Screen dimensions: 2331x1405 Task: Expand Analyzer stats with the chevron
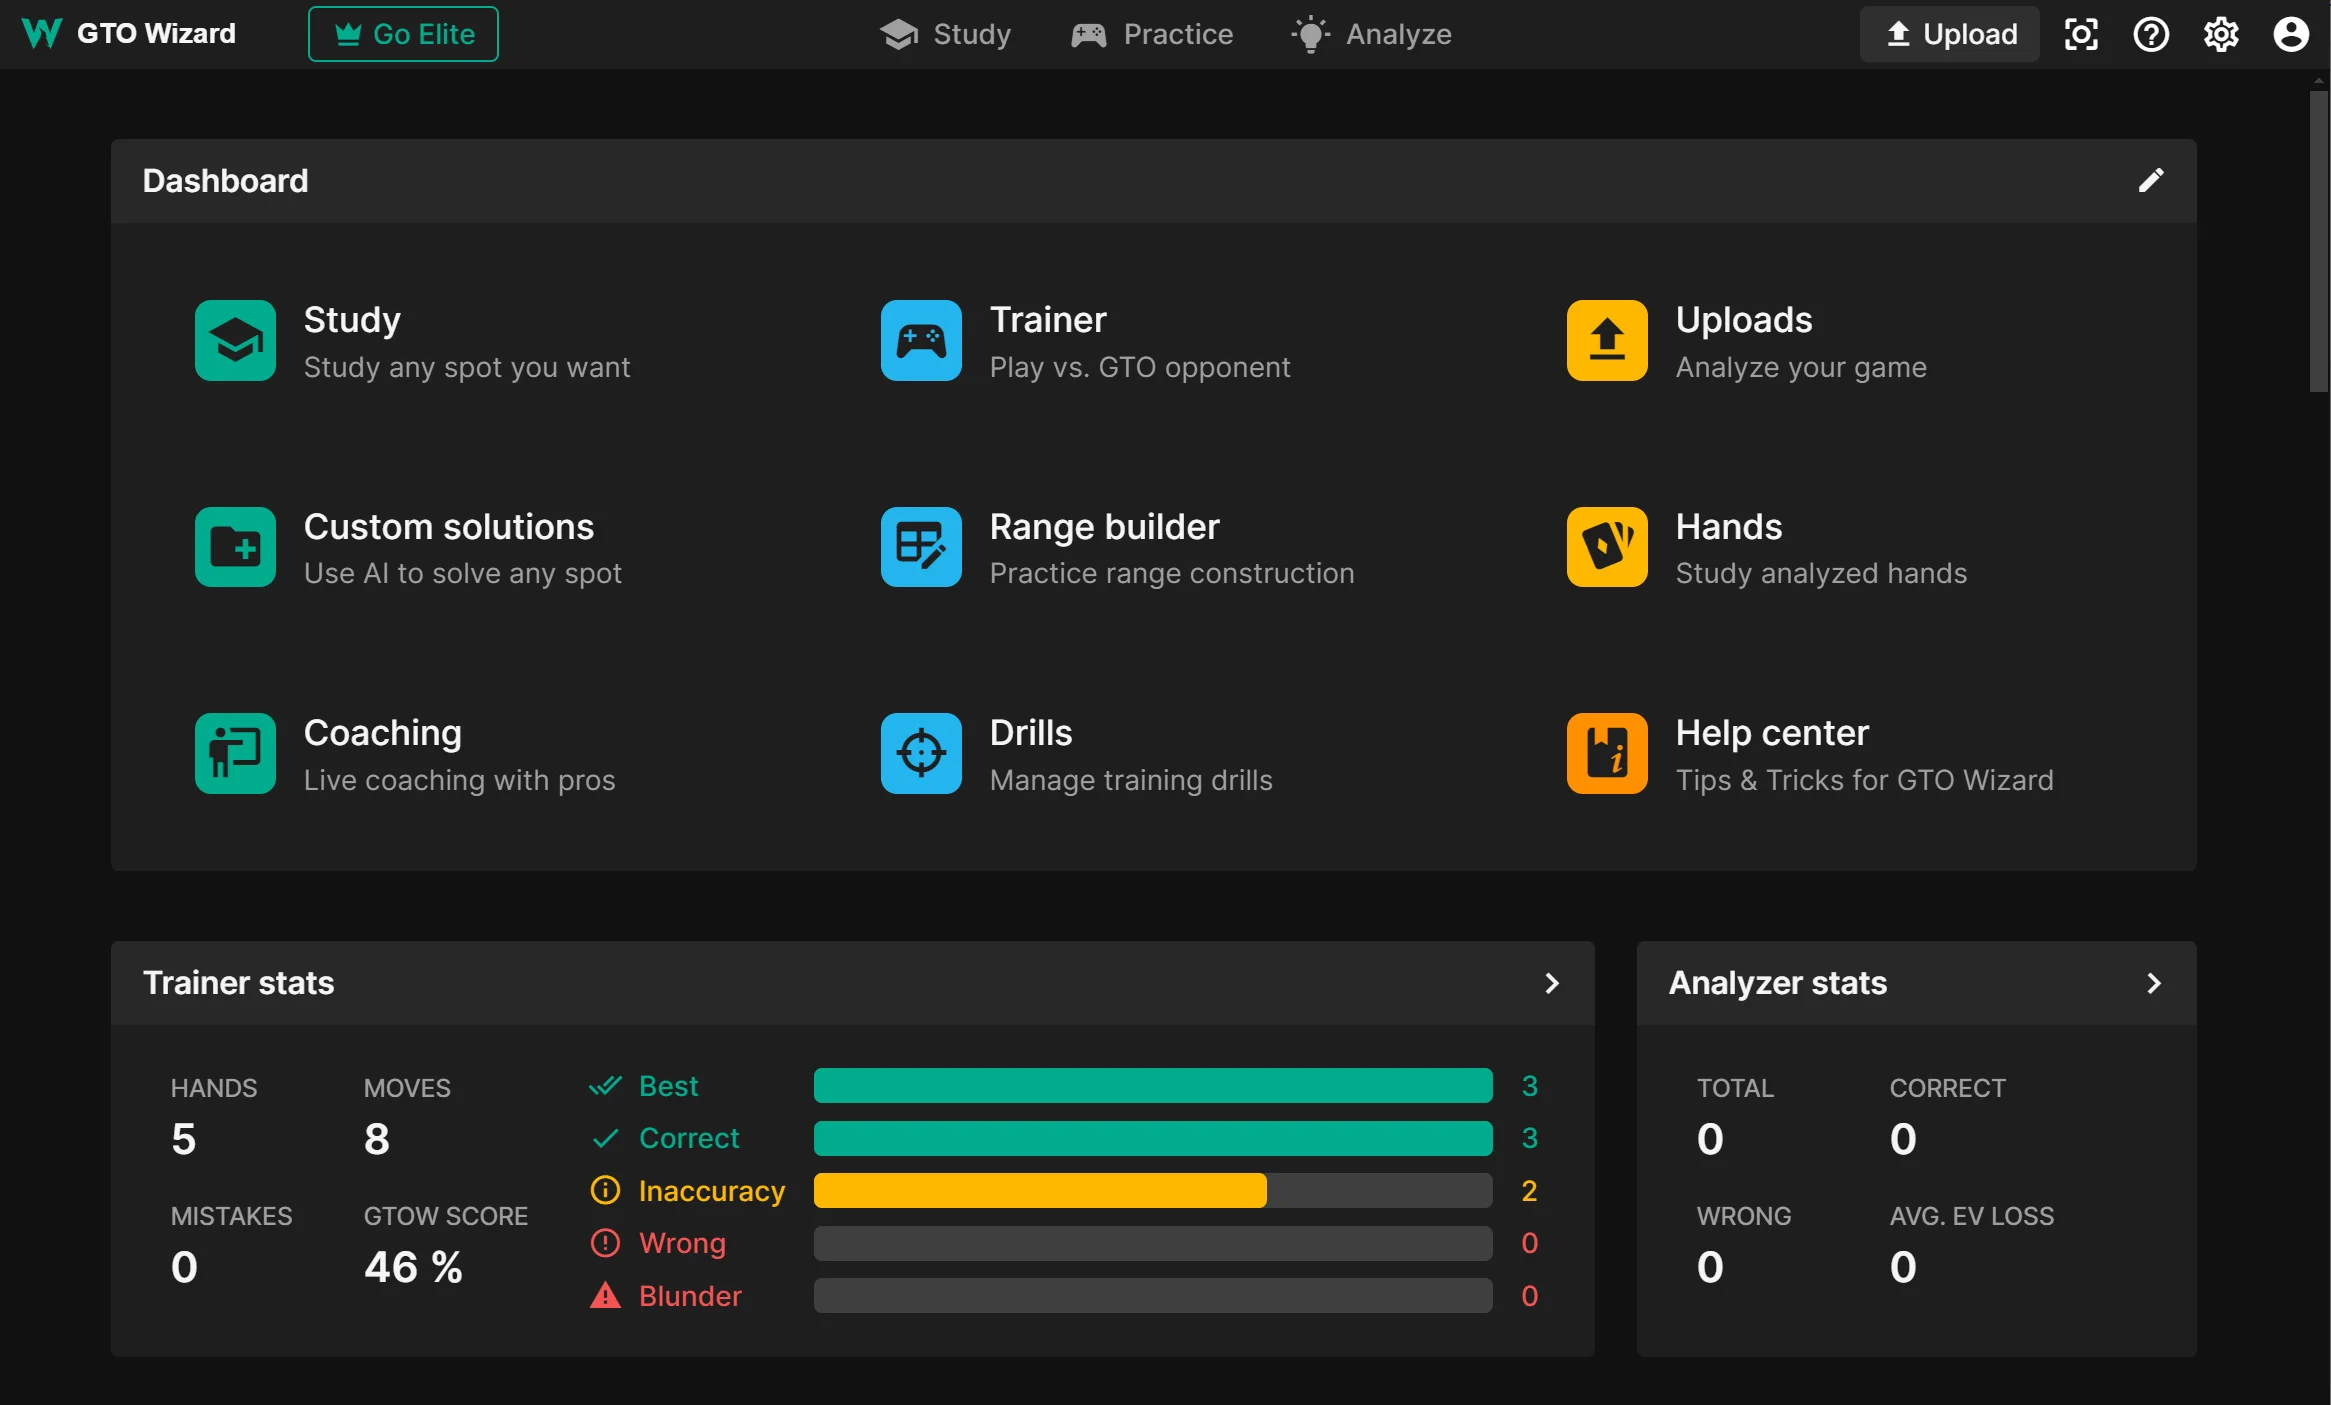2154,983
